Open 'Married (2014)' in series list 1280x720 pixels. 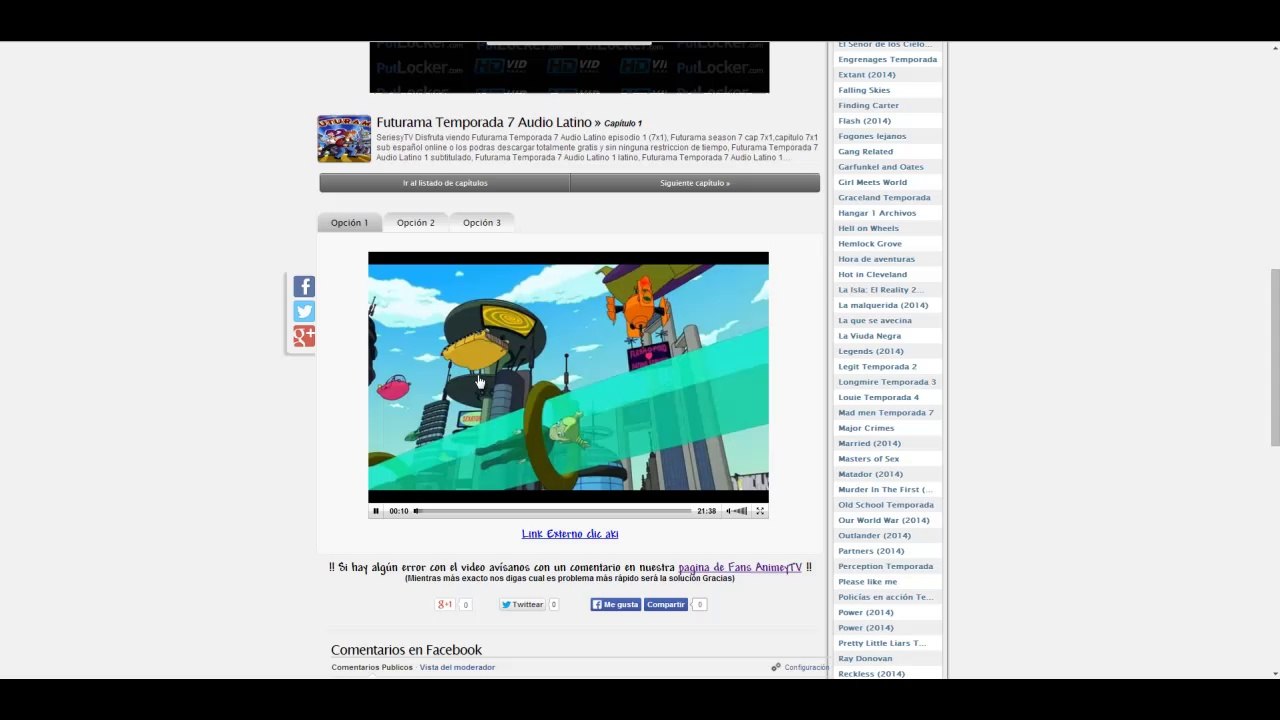pos(870,443)
